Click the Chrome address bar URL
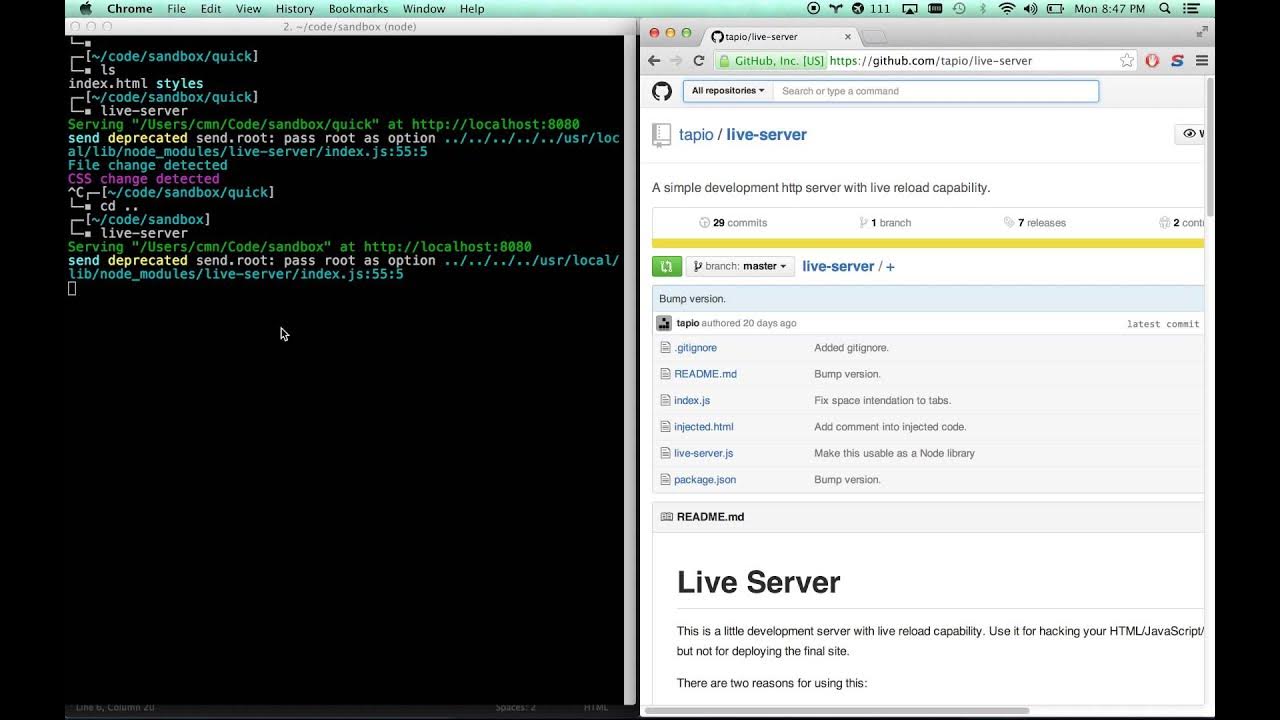Image resolution: width=1280 pixels, height=720 pixels. 930,60
